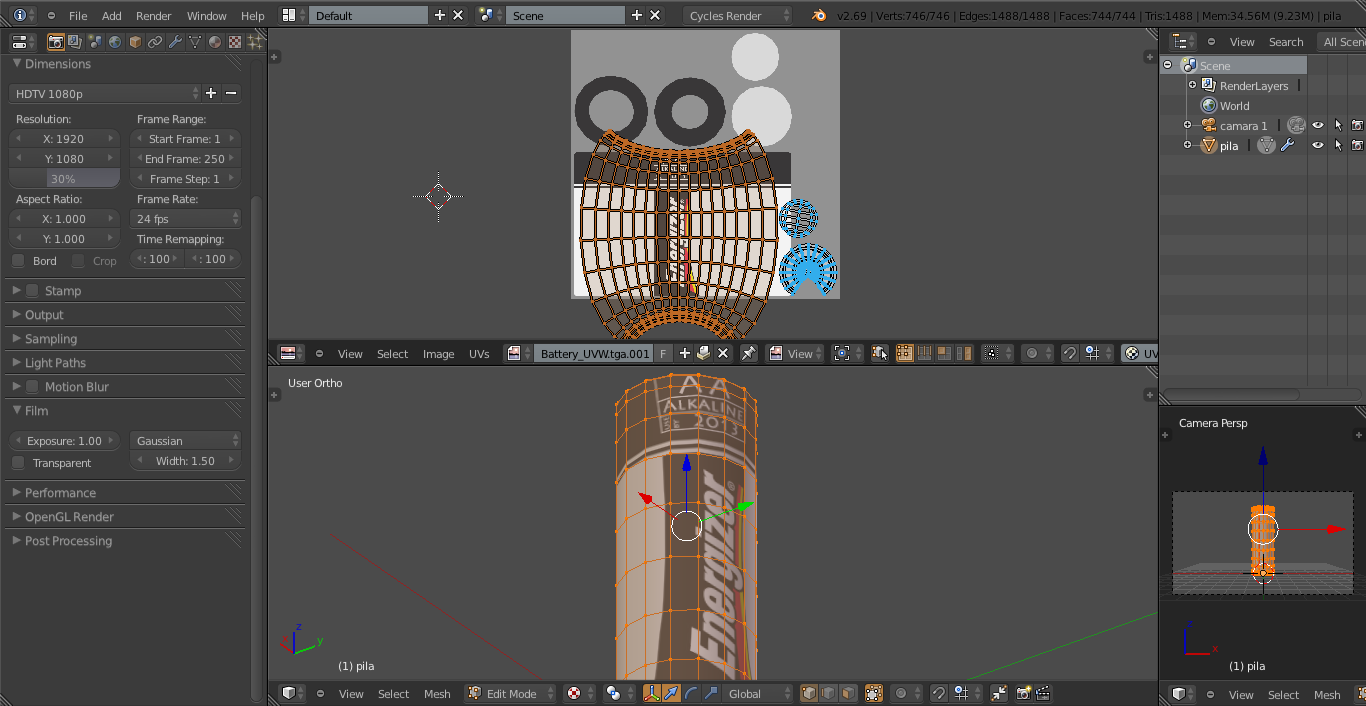
Task: Adjust the Exposure 1.00 slider
Action: 64,441
